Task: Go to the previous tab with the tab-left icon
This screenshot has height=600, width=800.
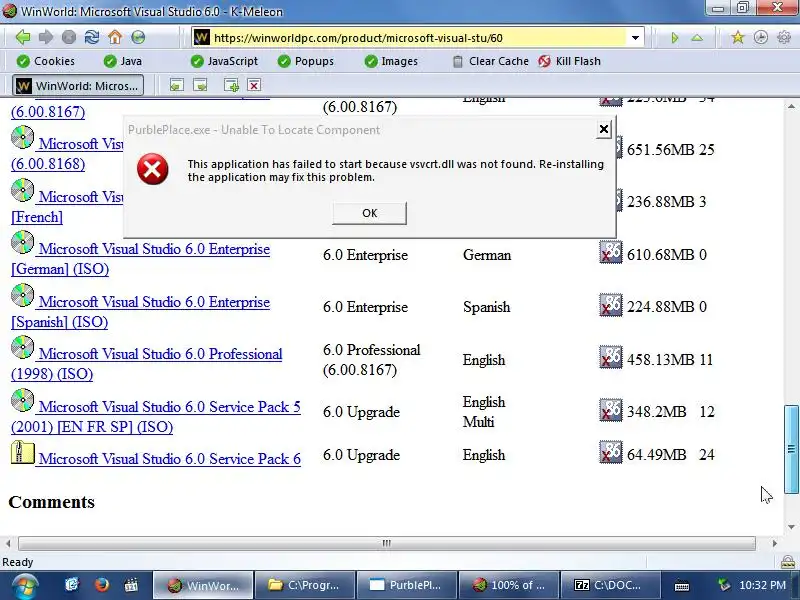Action: coord(177,85)
